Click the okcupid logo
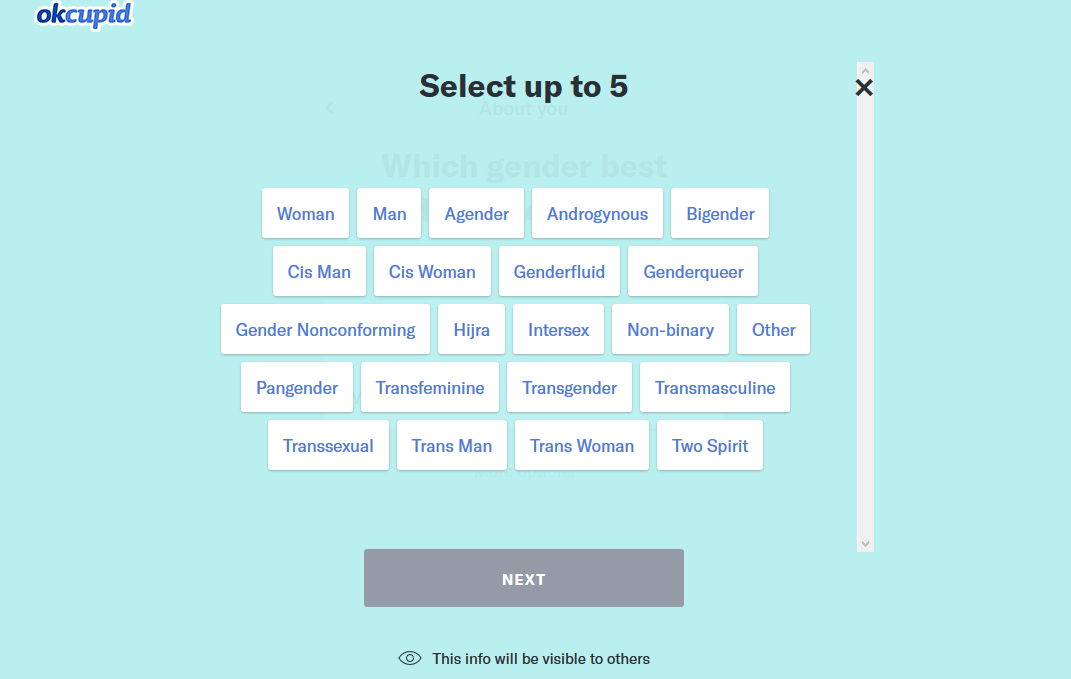This screenshot has height=679, width=1071. click(83, 16)
